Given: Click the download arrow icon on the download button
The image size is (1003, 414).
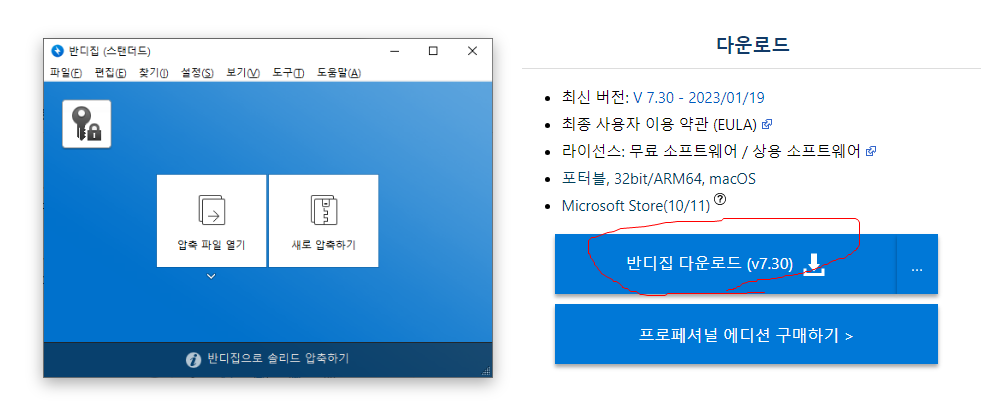Looking at the screenshot, I should click(x=813, y=264).
